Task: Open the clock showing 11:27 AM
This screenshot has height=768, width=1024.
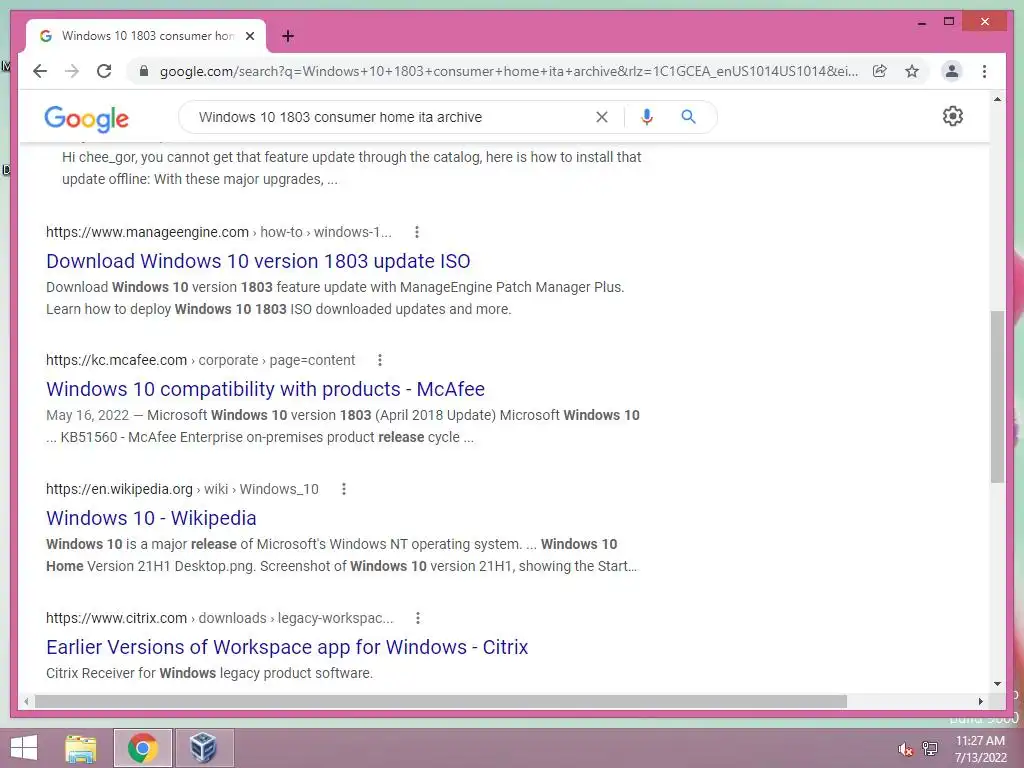Action: [980, 749]
